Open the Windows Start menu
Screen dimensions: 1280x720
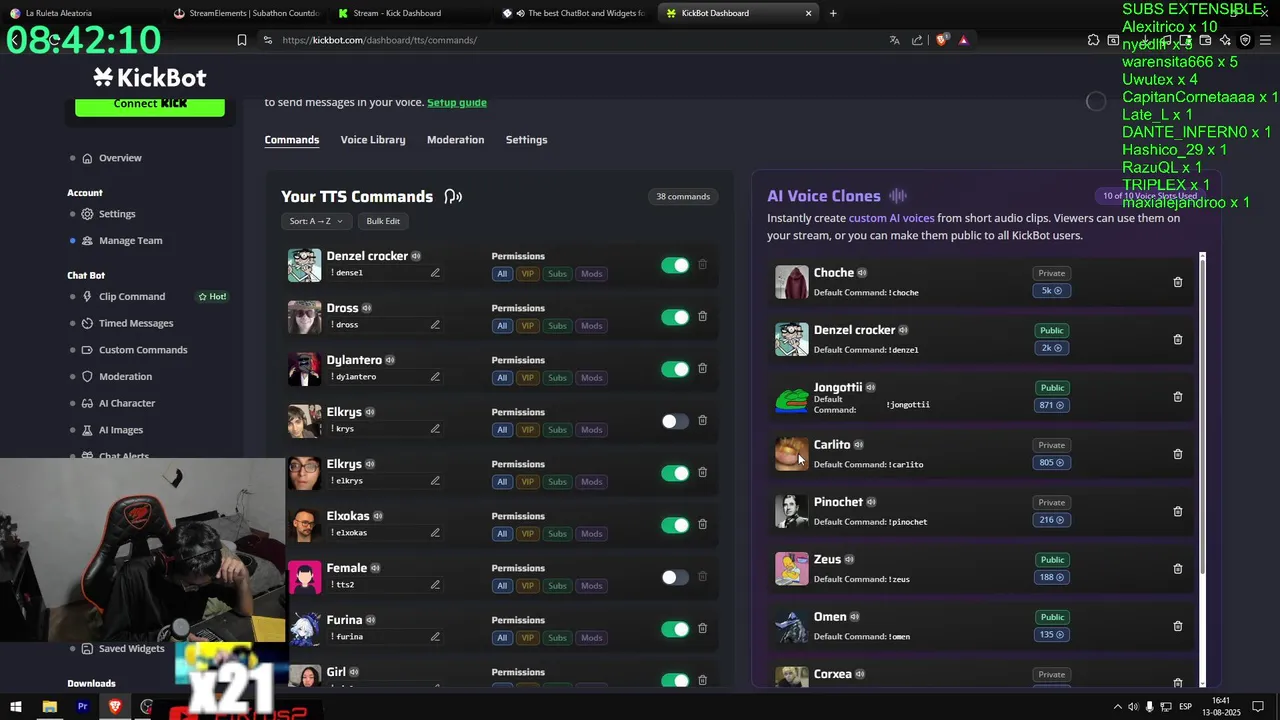16,707
